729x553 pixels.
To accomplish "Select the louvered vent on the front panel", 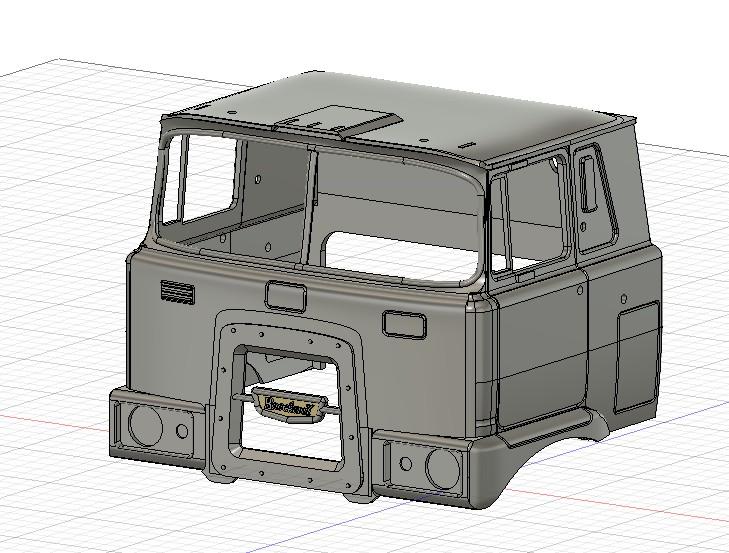I will pyautogui.click(x=176, y=291).
